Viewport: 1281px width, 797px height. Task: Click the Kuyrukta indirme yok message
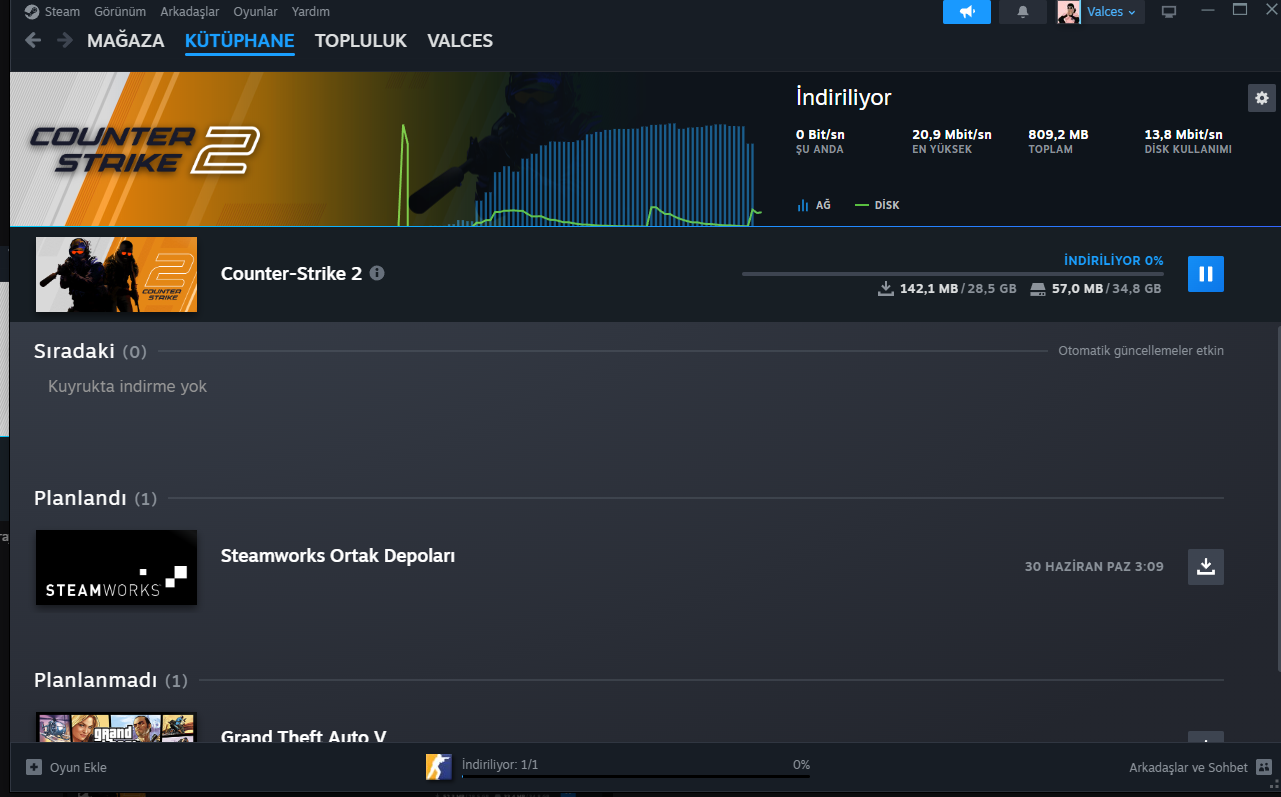[x=128, y=386]
